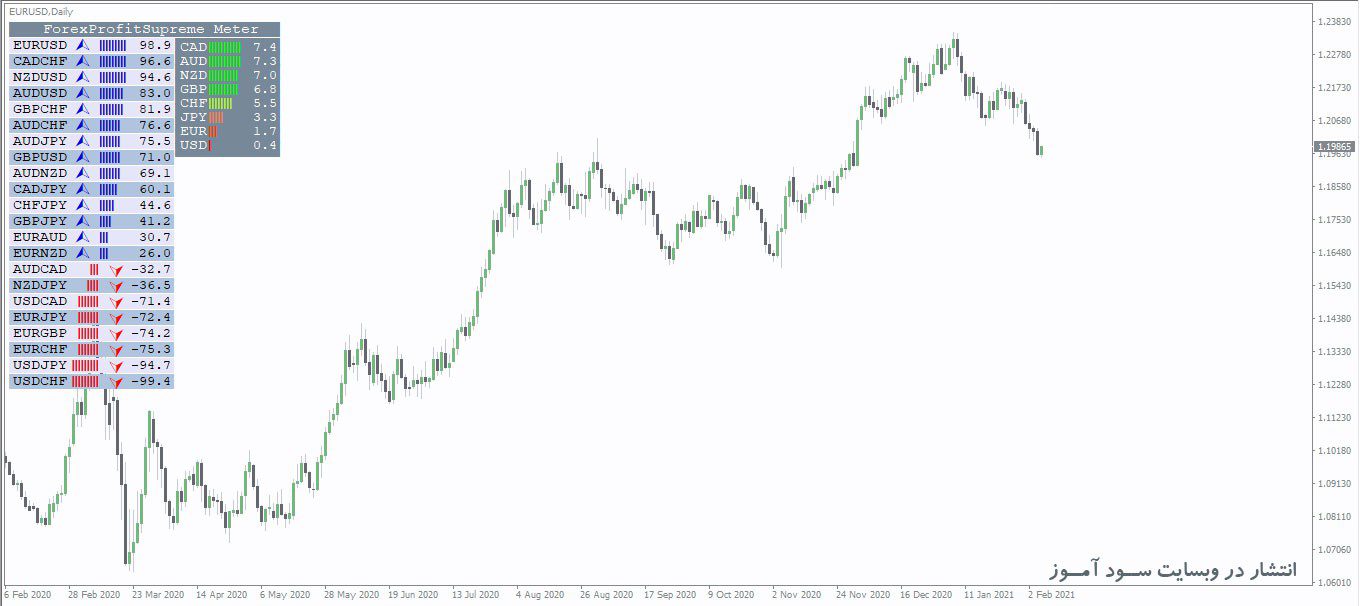Viewport: 1360px width, 606px height.
Task: Click the red arrow icon for EURGBP
Action: coord(115,334)
